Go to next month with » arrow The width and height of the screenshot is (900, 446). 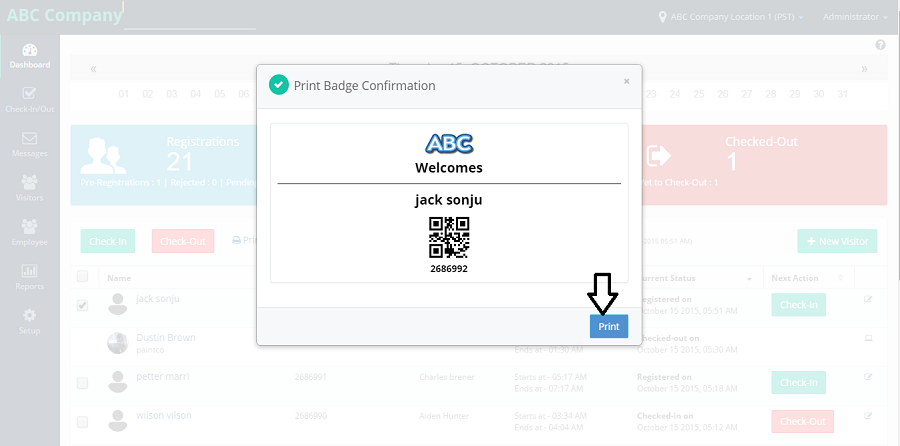tap(864, 69)
